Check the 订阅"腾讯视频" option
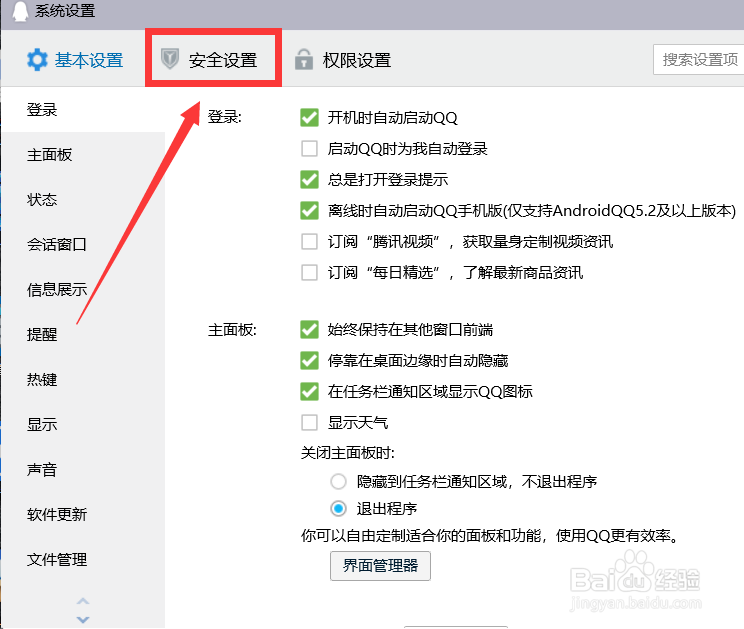Viewport: 744px width, 629px height. 309,241
